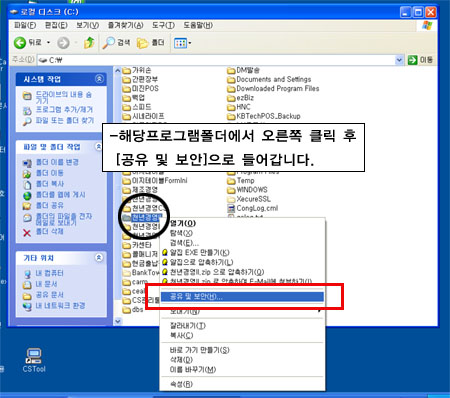Click the file list scroll down arrow
This screenshot has width=450, height=398.
118,321
